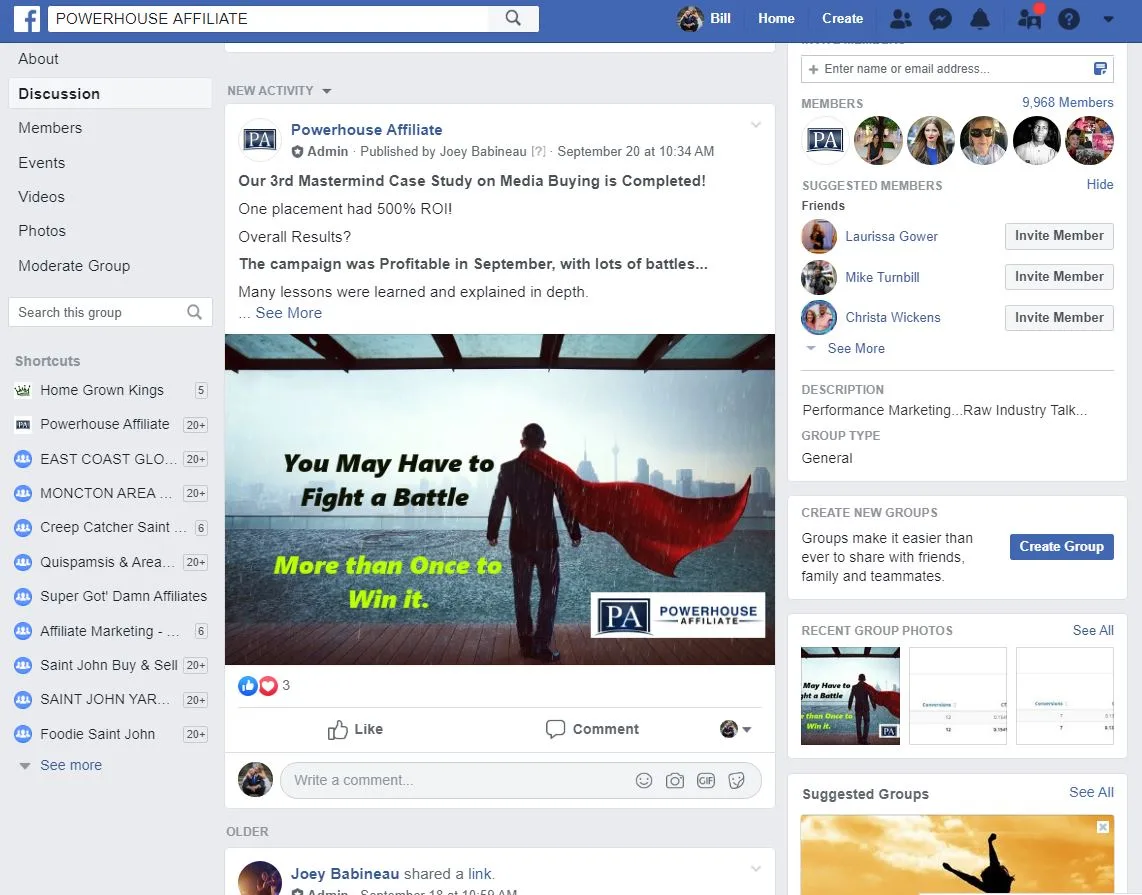Open Moderate Group
This screenshot has height=895, width=1142.
tap(74, 266)
